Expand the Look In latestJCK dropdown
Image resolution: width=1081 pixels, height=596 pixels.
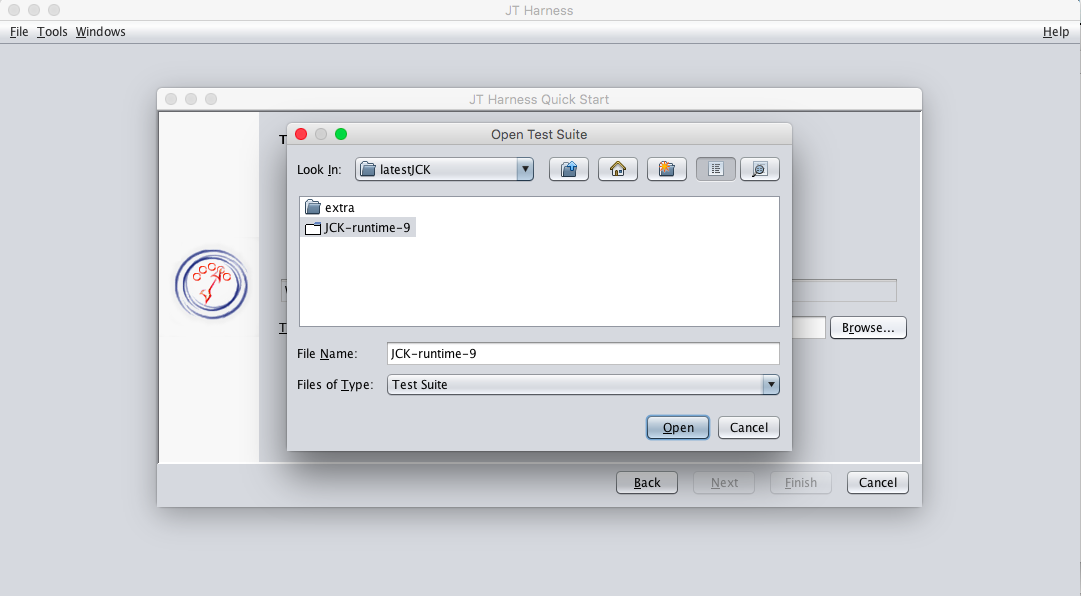point(525,169)
